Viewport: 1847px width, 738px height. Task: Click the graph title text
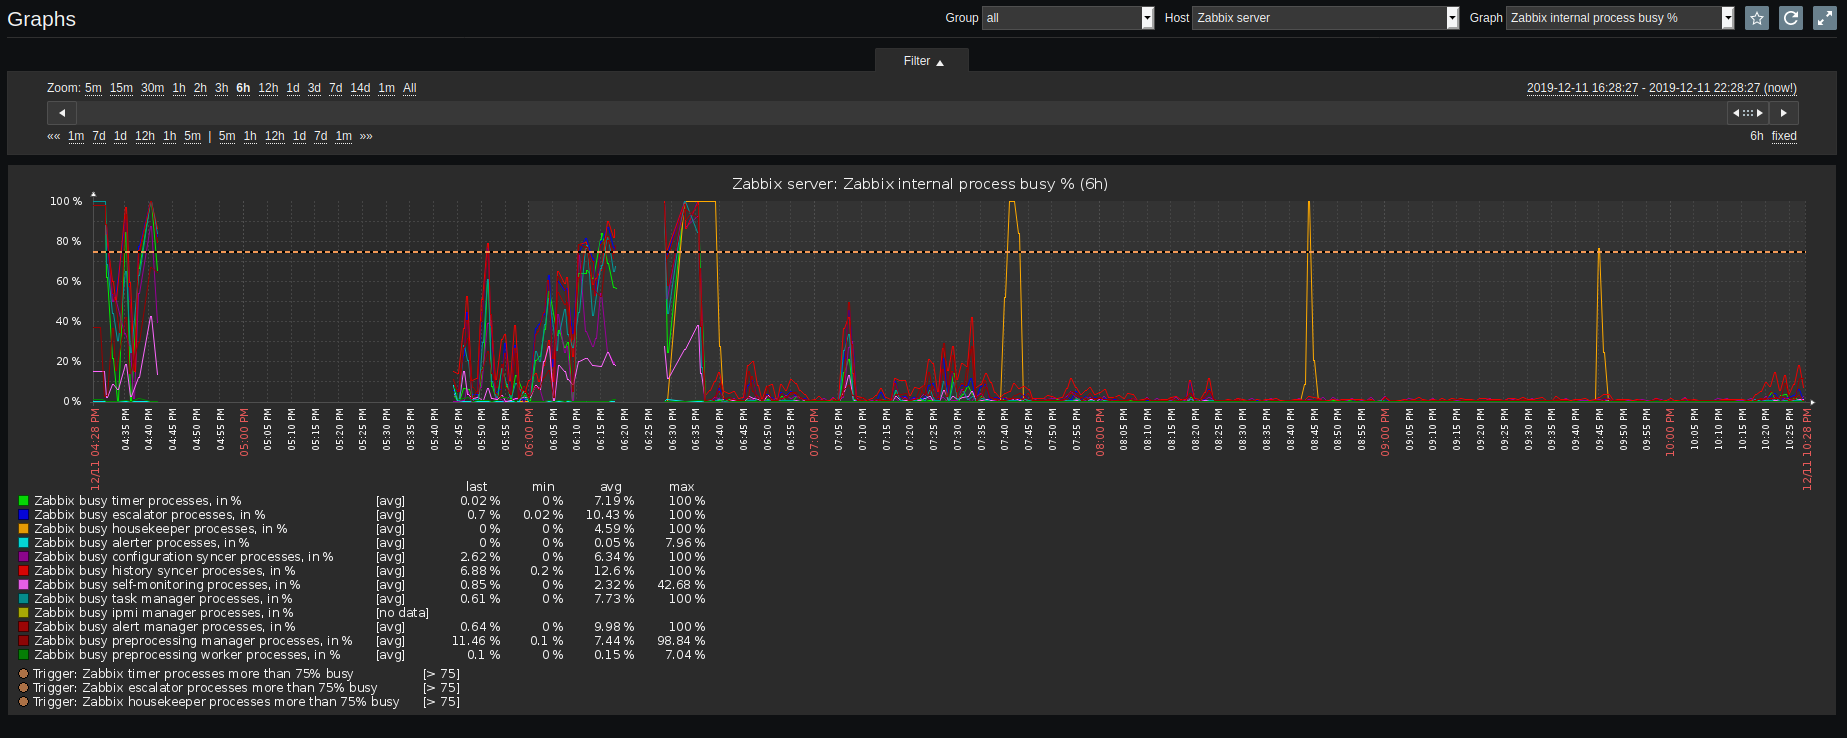(919, 184)
